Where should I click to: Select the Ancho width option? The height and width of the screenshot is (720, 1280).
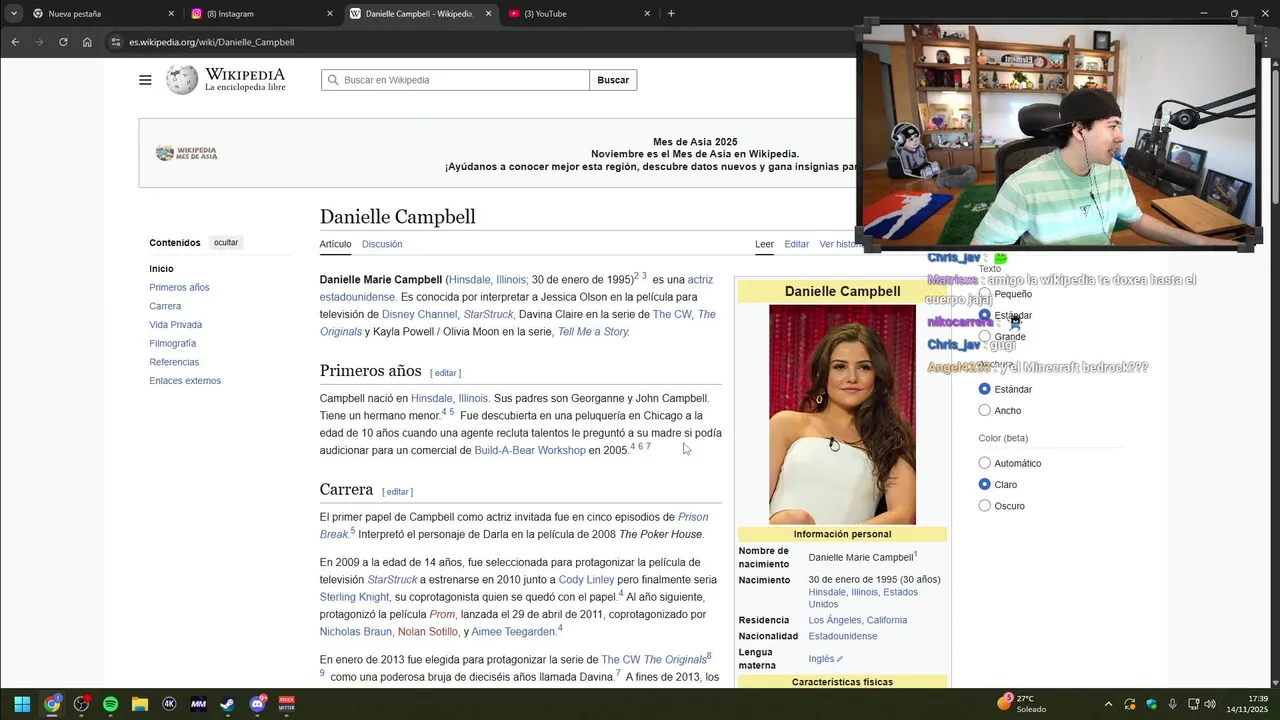point(985,411)
